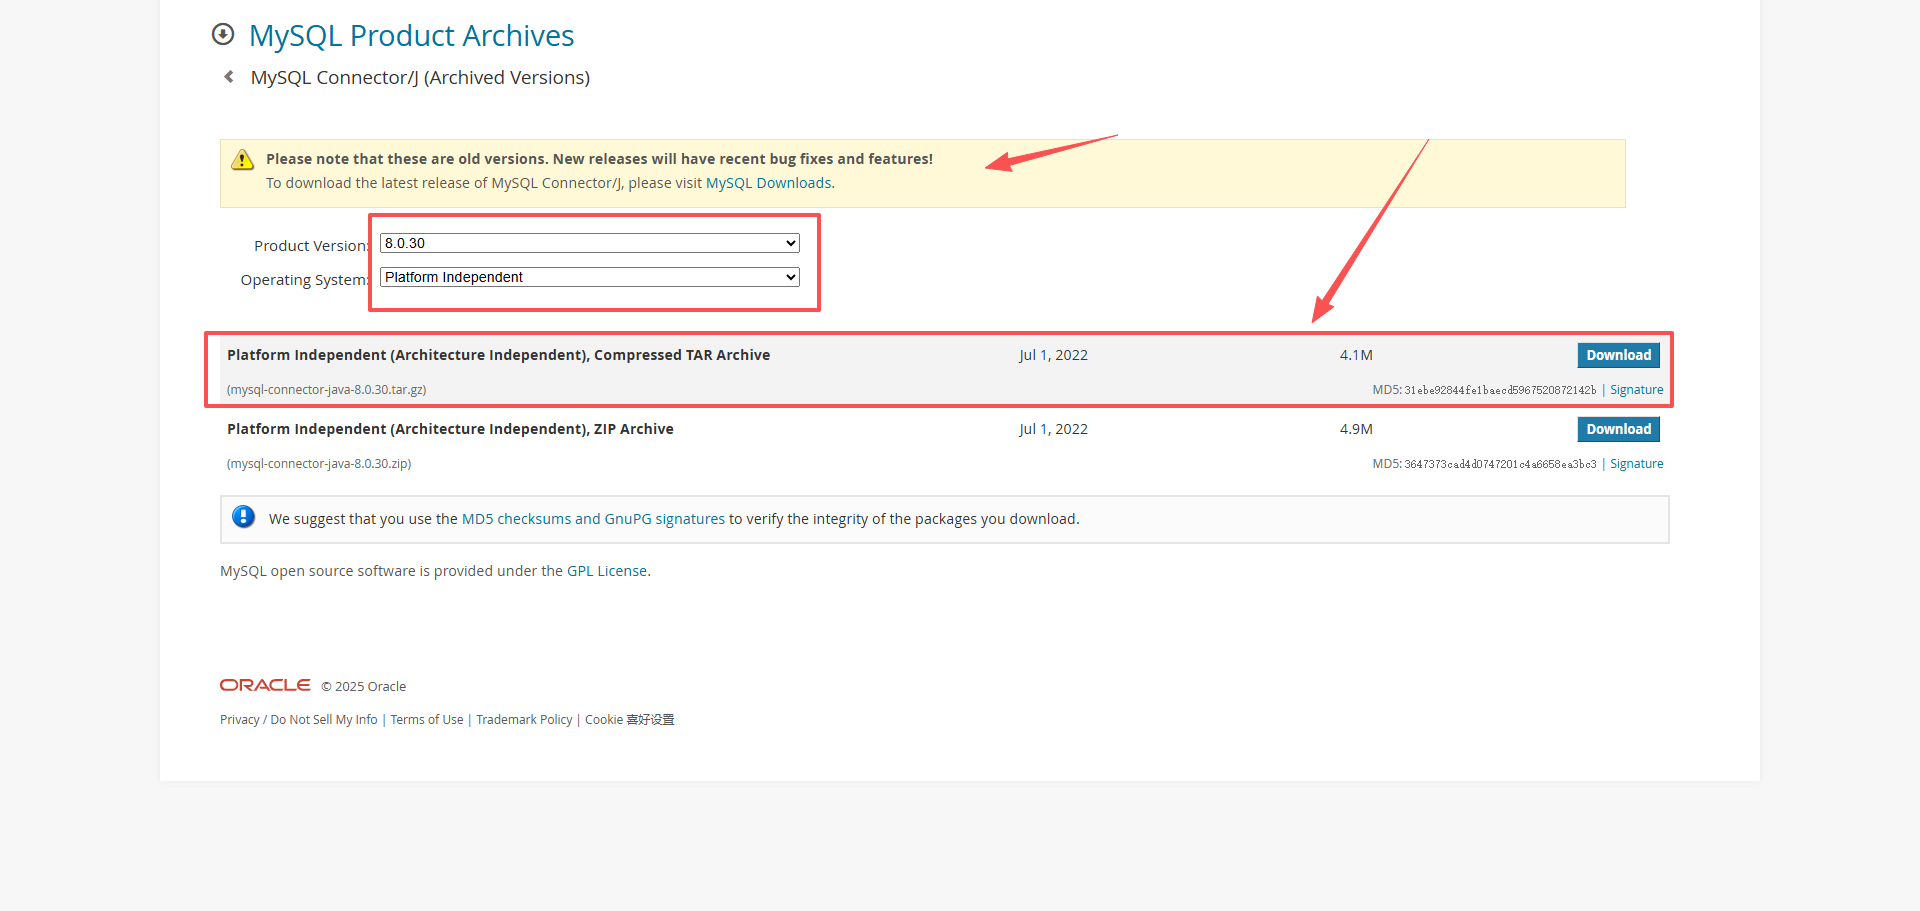Click the Jul 1, 2022 date in TAR row

click(1053, 355)
